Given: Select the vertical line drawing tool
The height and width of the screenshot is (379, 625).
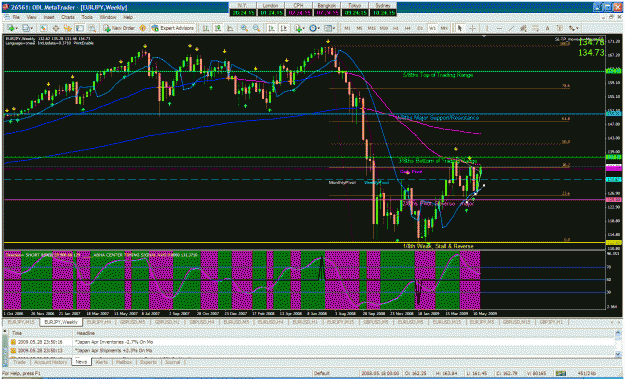Looking at the screenshot, I should coord(487,28).
